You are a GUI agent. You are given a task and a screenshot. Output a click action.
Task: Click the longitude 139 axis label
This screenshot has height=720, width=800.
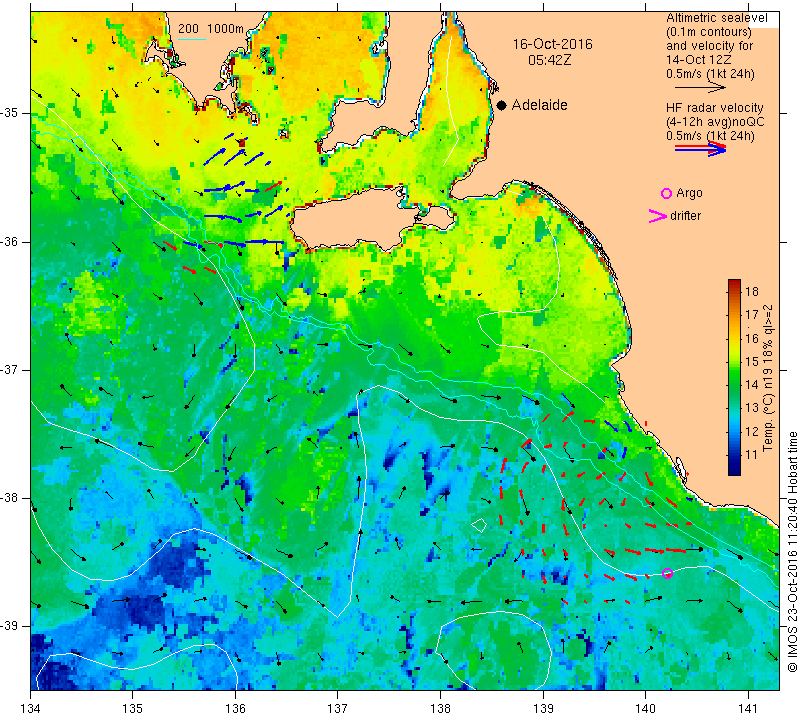543,708
